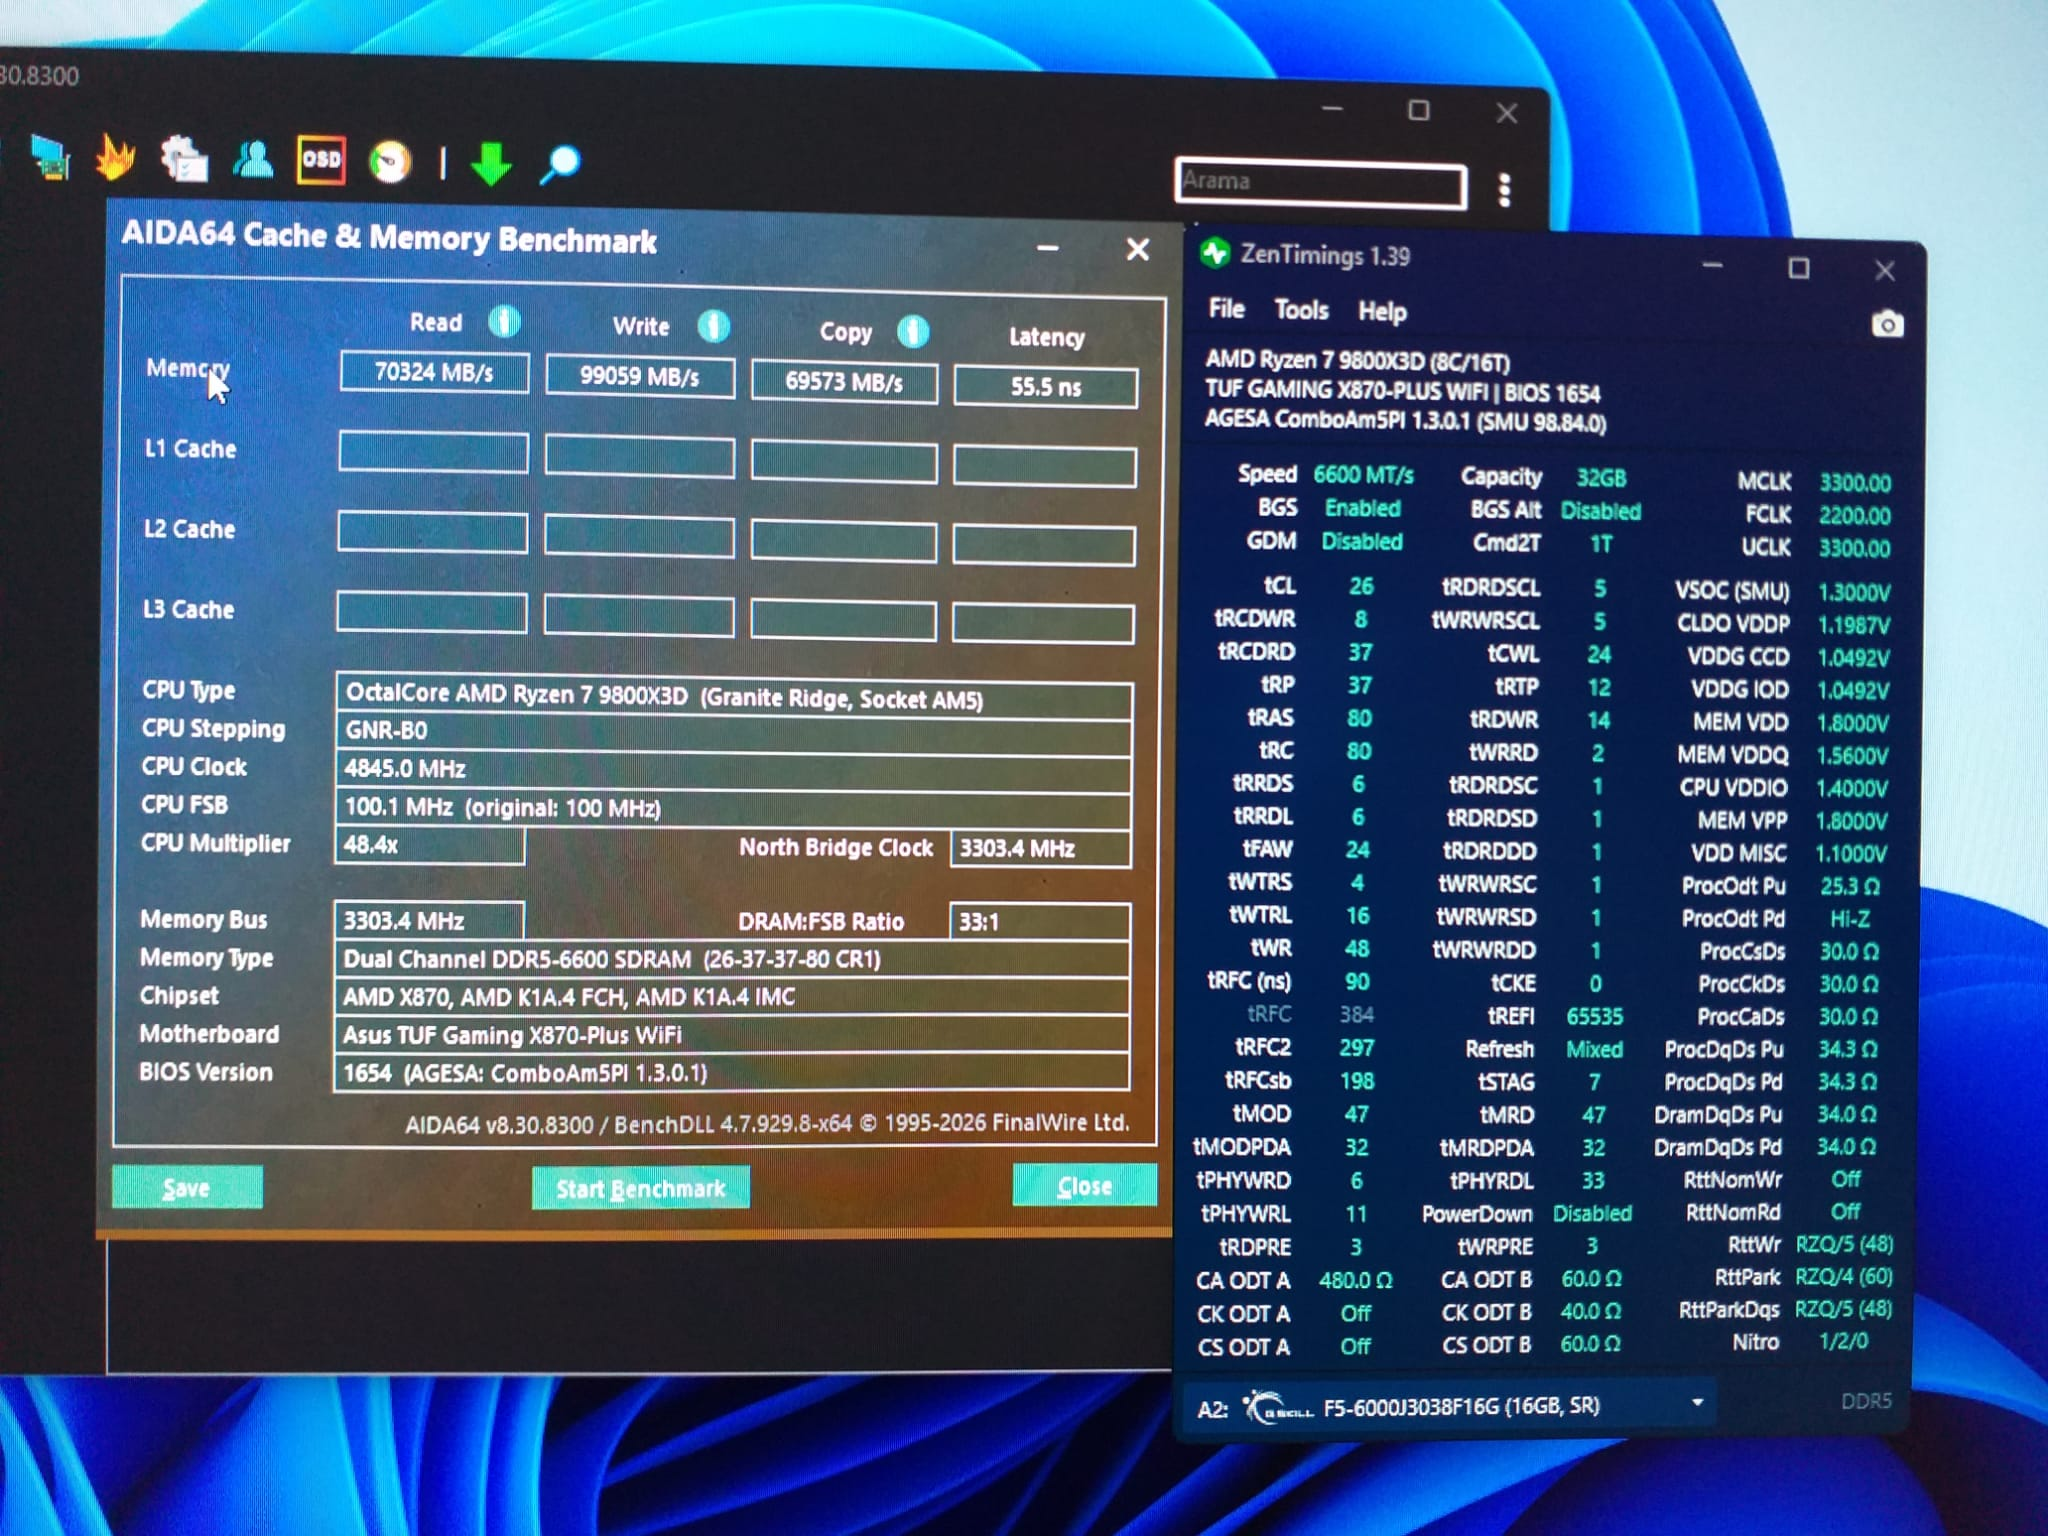
Task: Click the Speed value 6600 MT/s in ZenTimings
Action: [1363, 475]
